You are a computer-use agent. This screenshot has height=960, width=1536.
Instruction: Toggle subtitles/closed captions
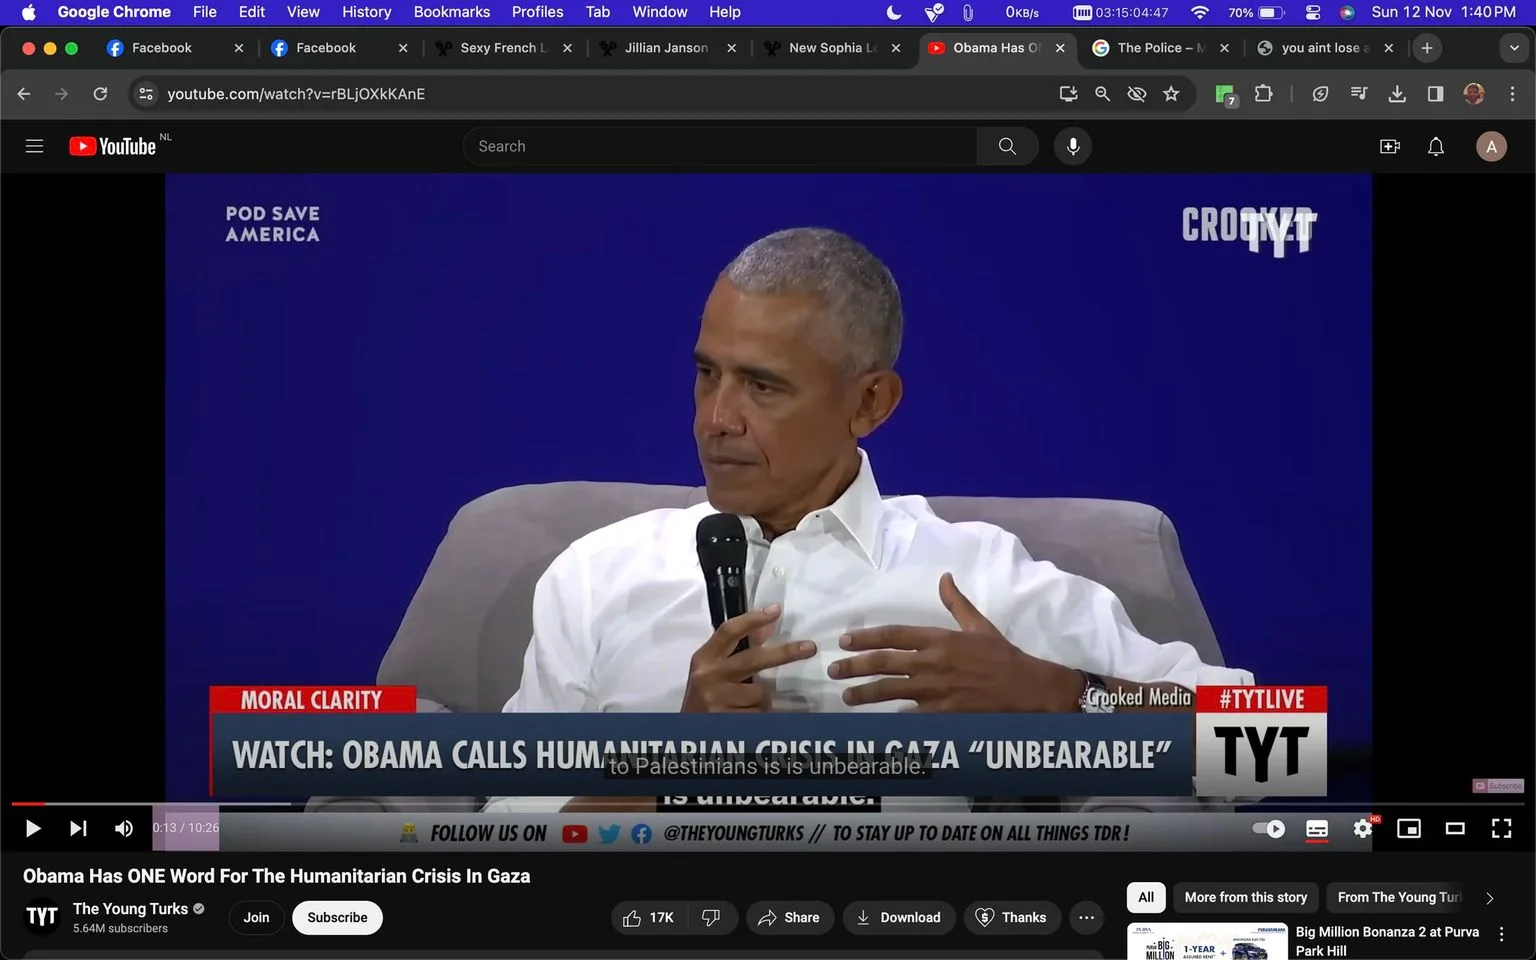coord(1317,828)
